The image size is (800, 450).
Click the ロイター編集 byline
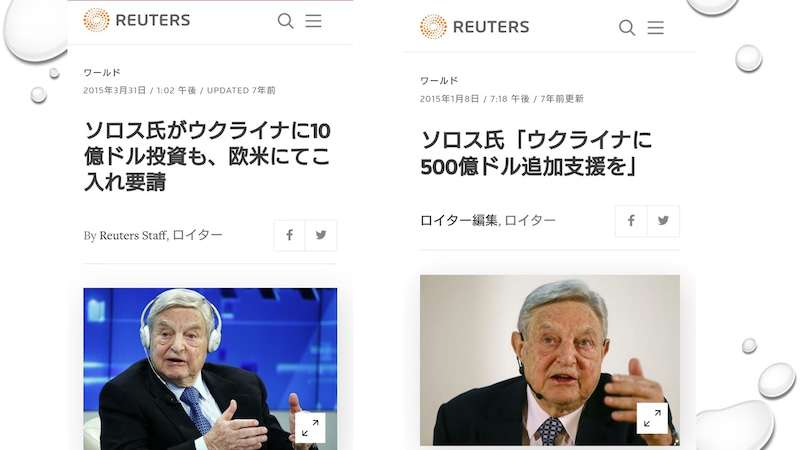(488, 220)
